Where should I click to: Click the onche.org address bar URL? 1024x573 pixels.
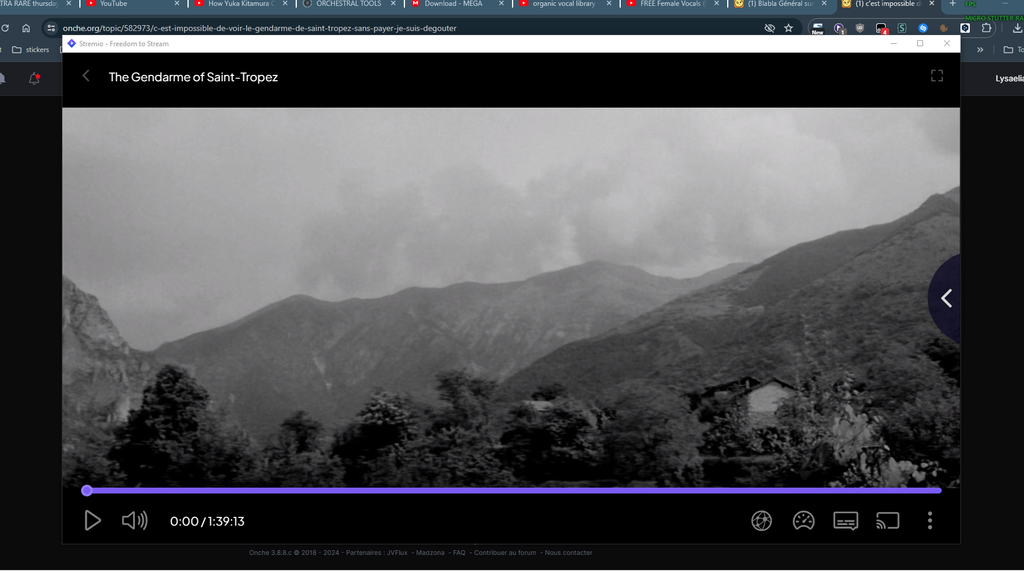click(x=259, y=28)
